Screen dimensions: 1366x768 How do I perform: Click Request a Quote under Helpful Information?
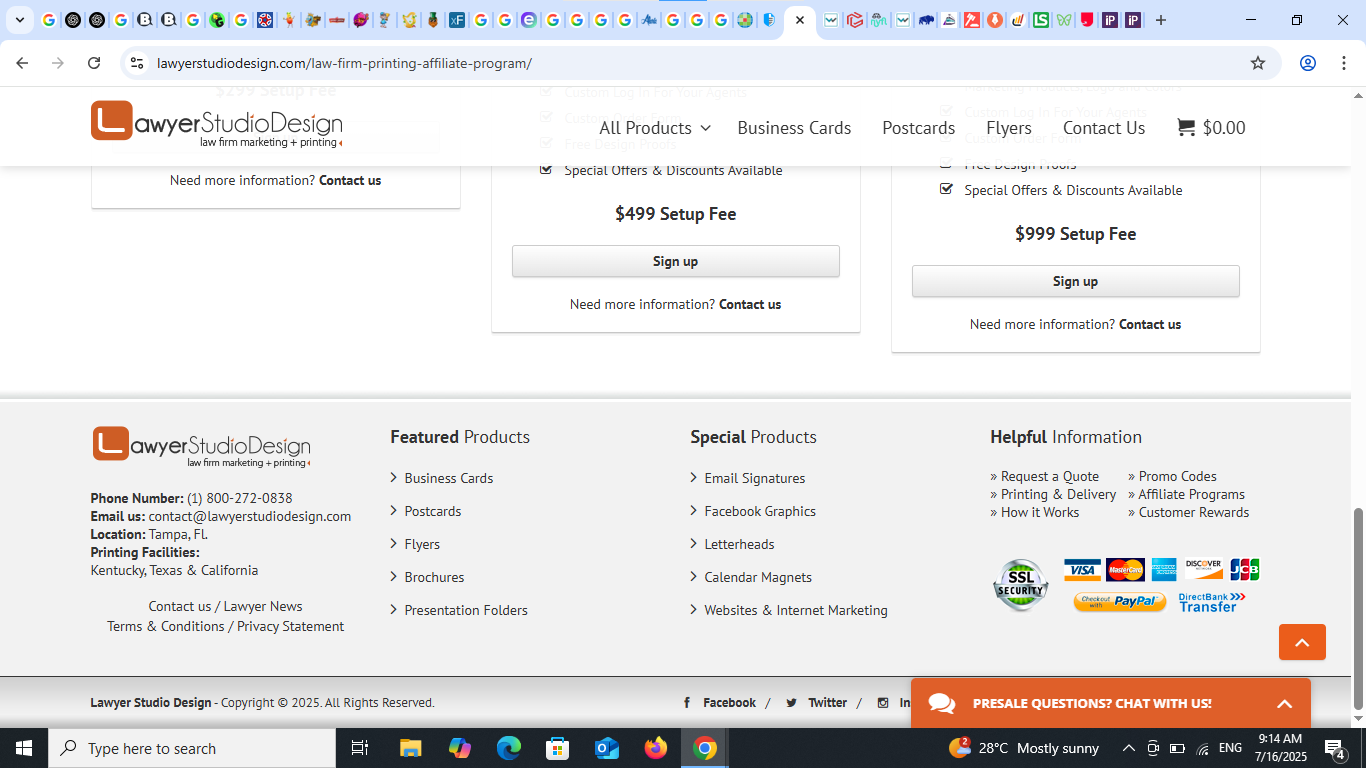click(1050, 476)
